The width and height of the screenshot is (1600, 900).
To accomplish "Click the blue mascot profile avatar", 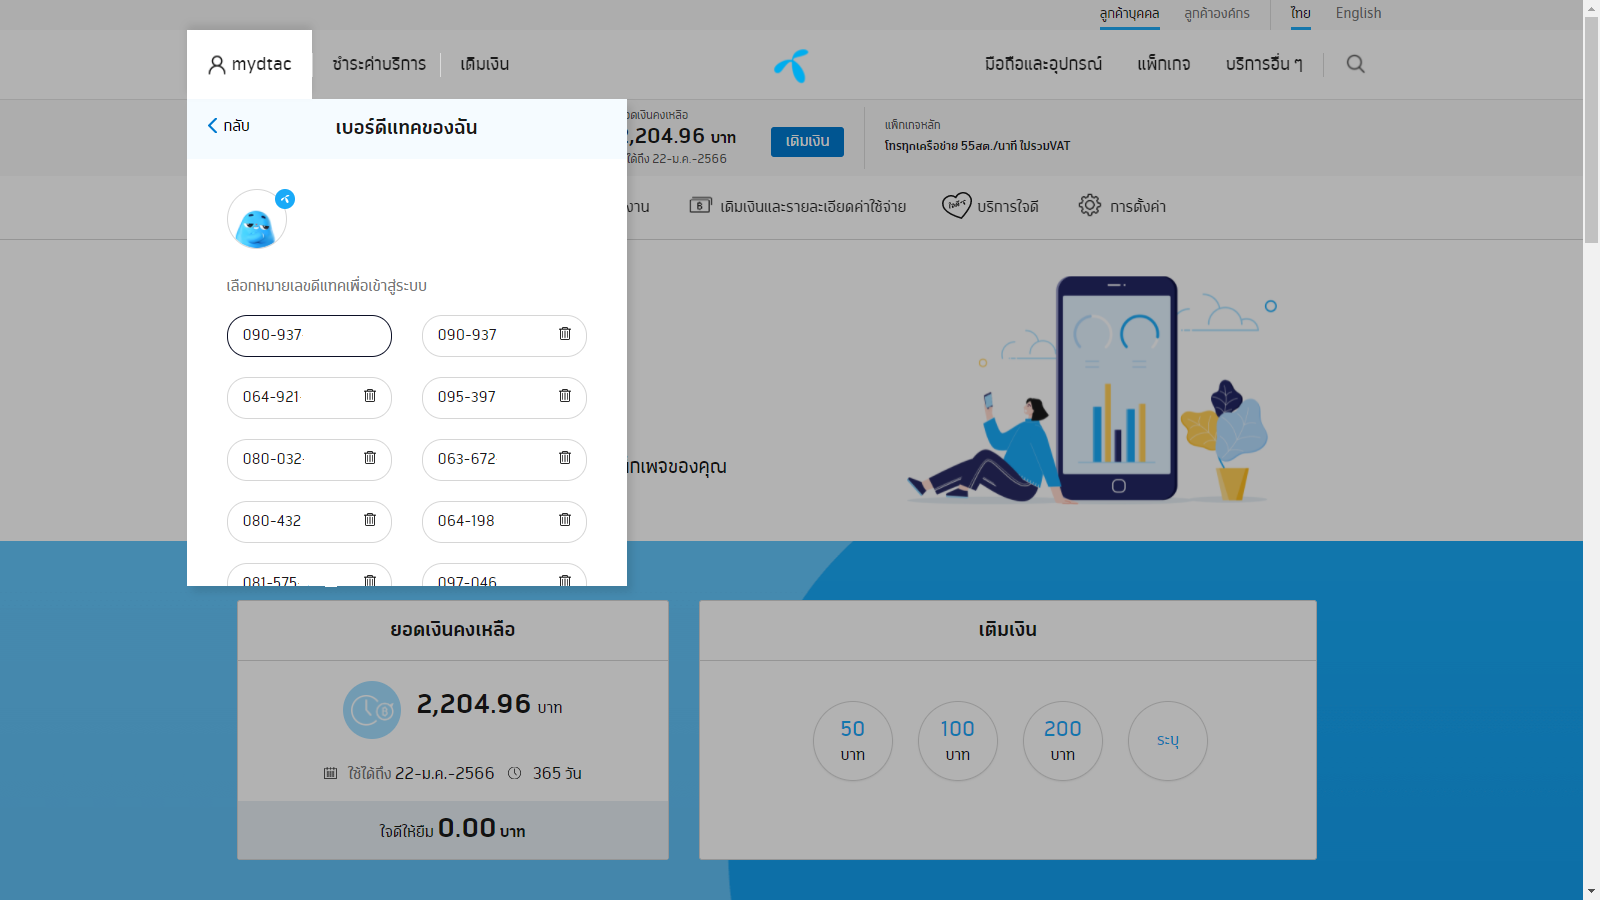I will (x=257, y=219).
